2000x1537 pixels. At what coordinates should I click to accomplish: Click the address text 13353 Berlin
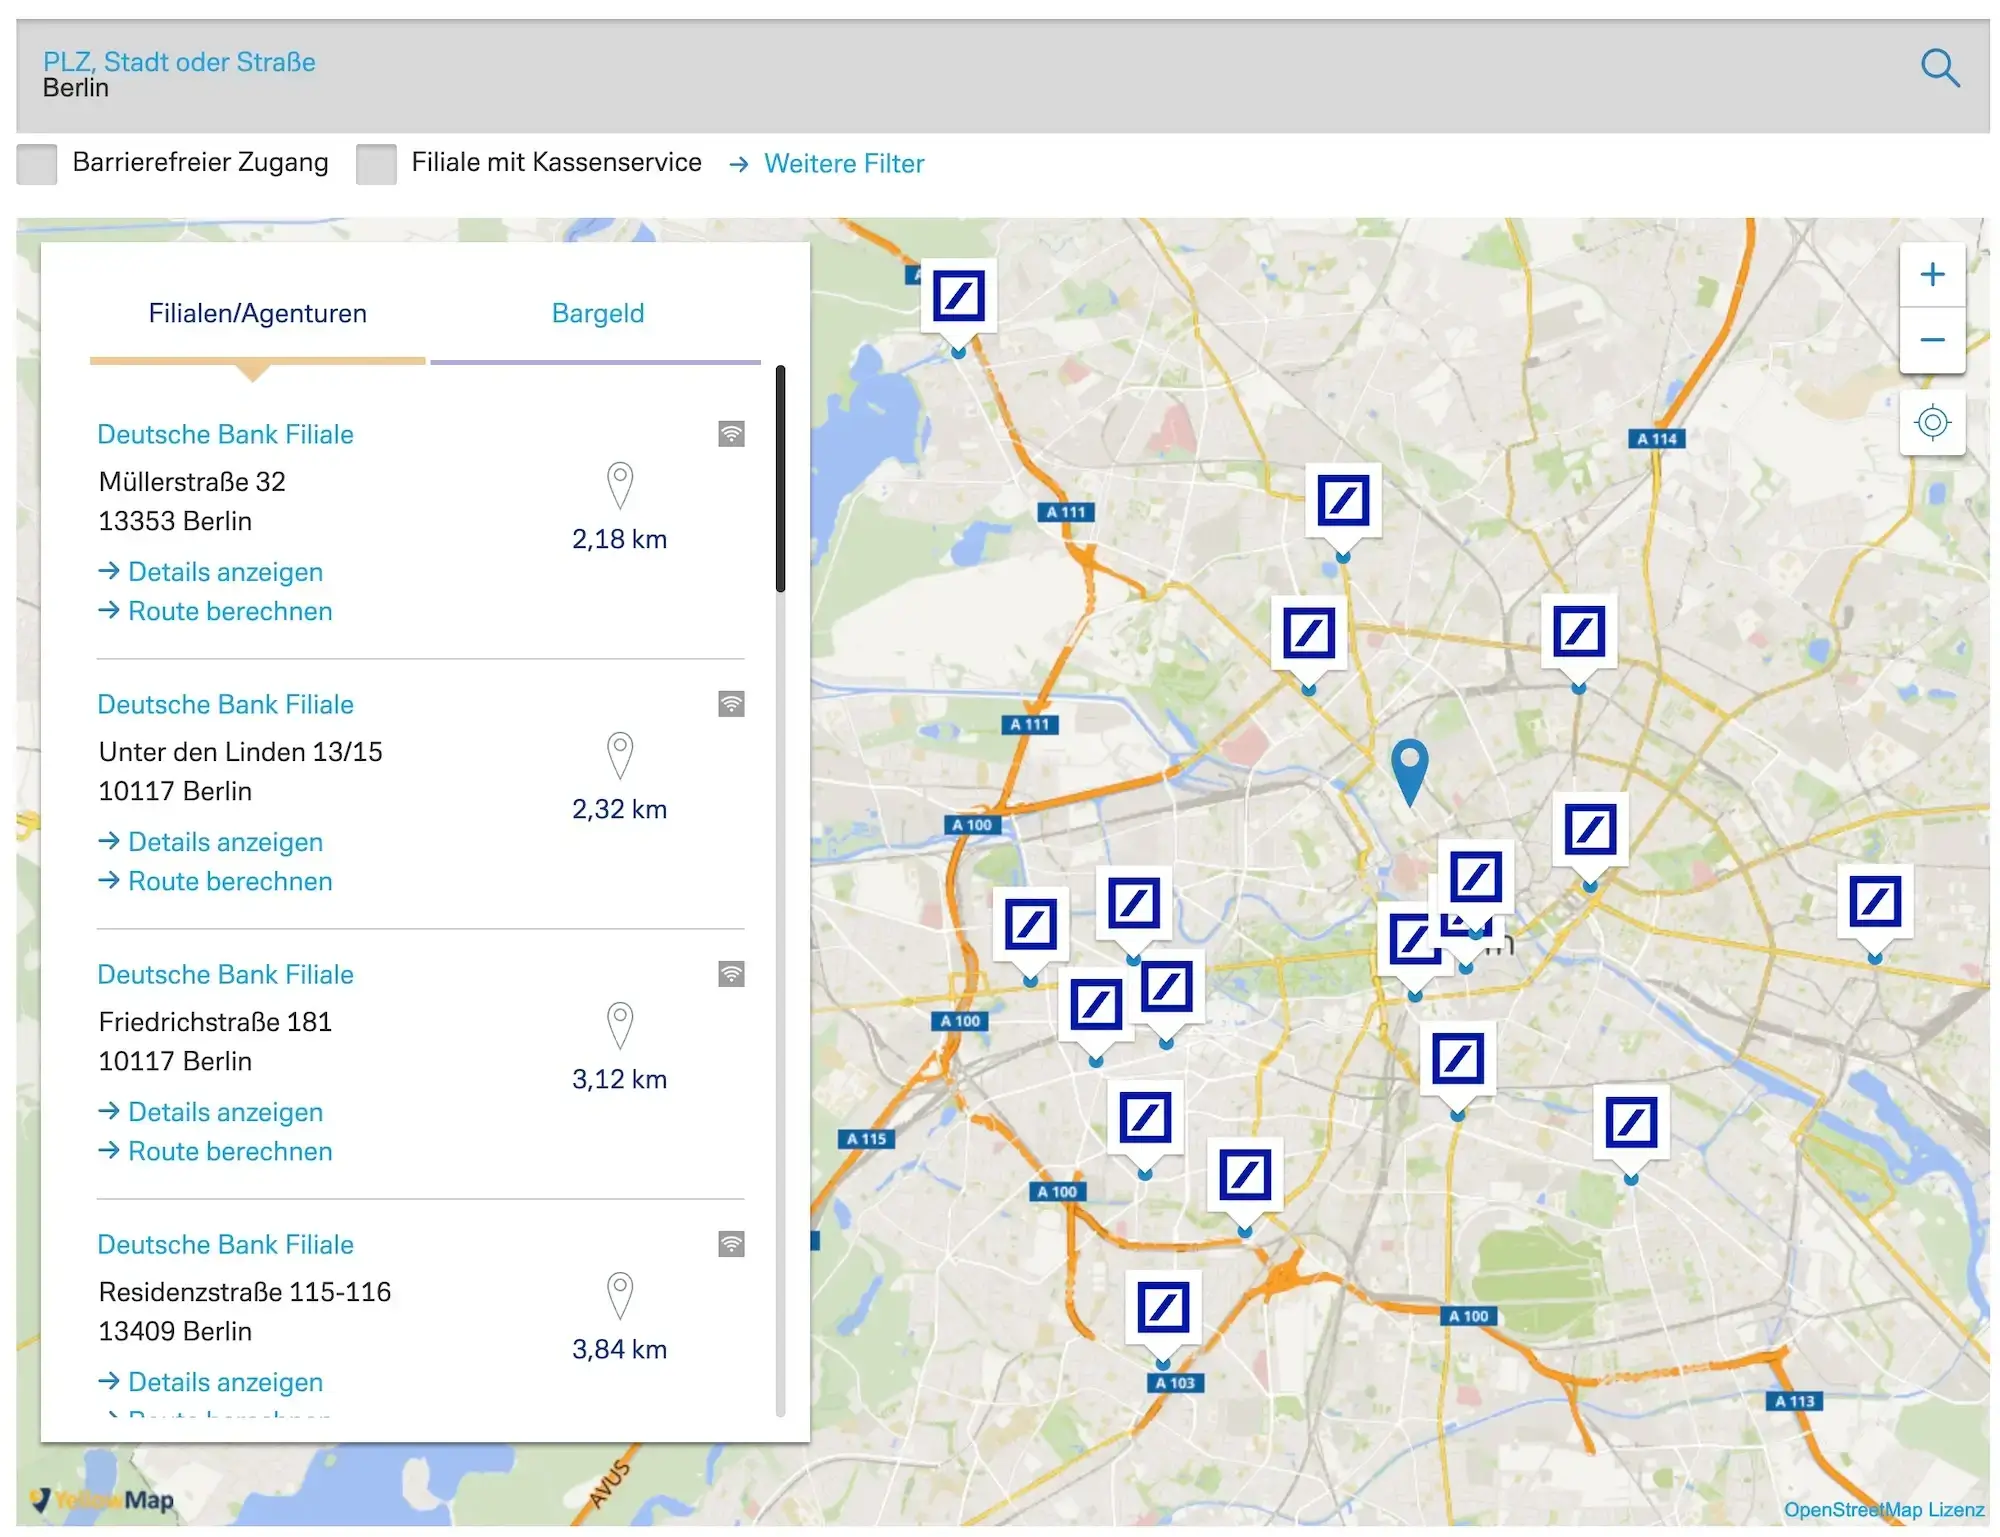(175, 522)
